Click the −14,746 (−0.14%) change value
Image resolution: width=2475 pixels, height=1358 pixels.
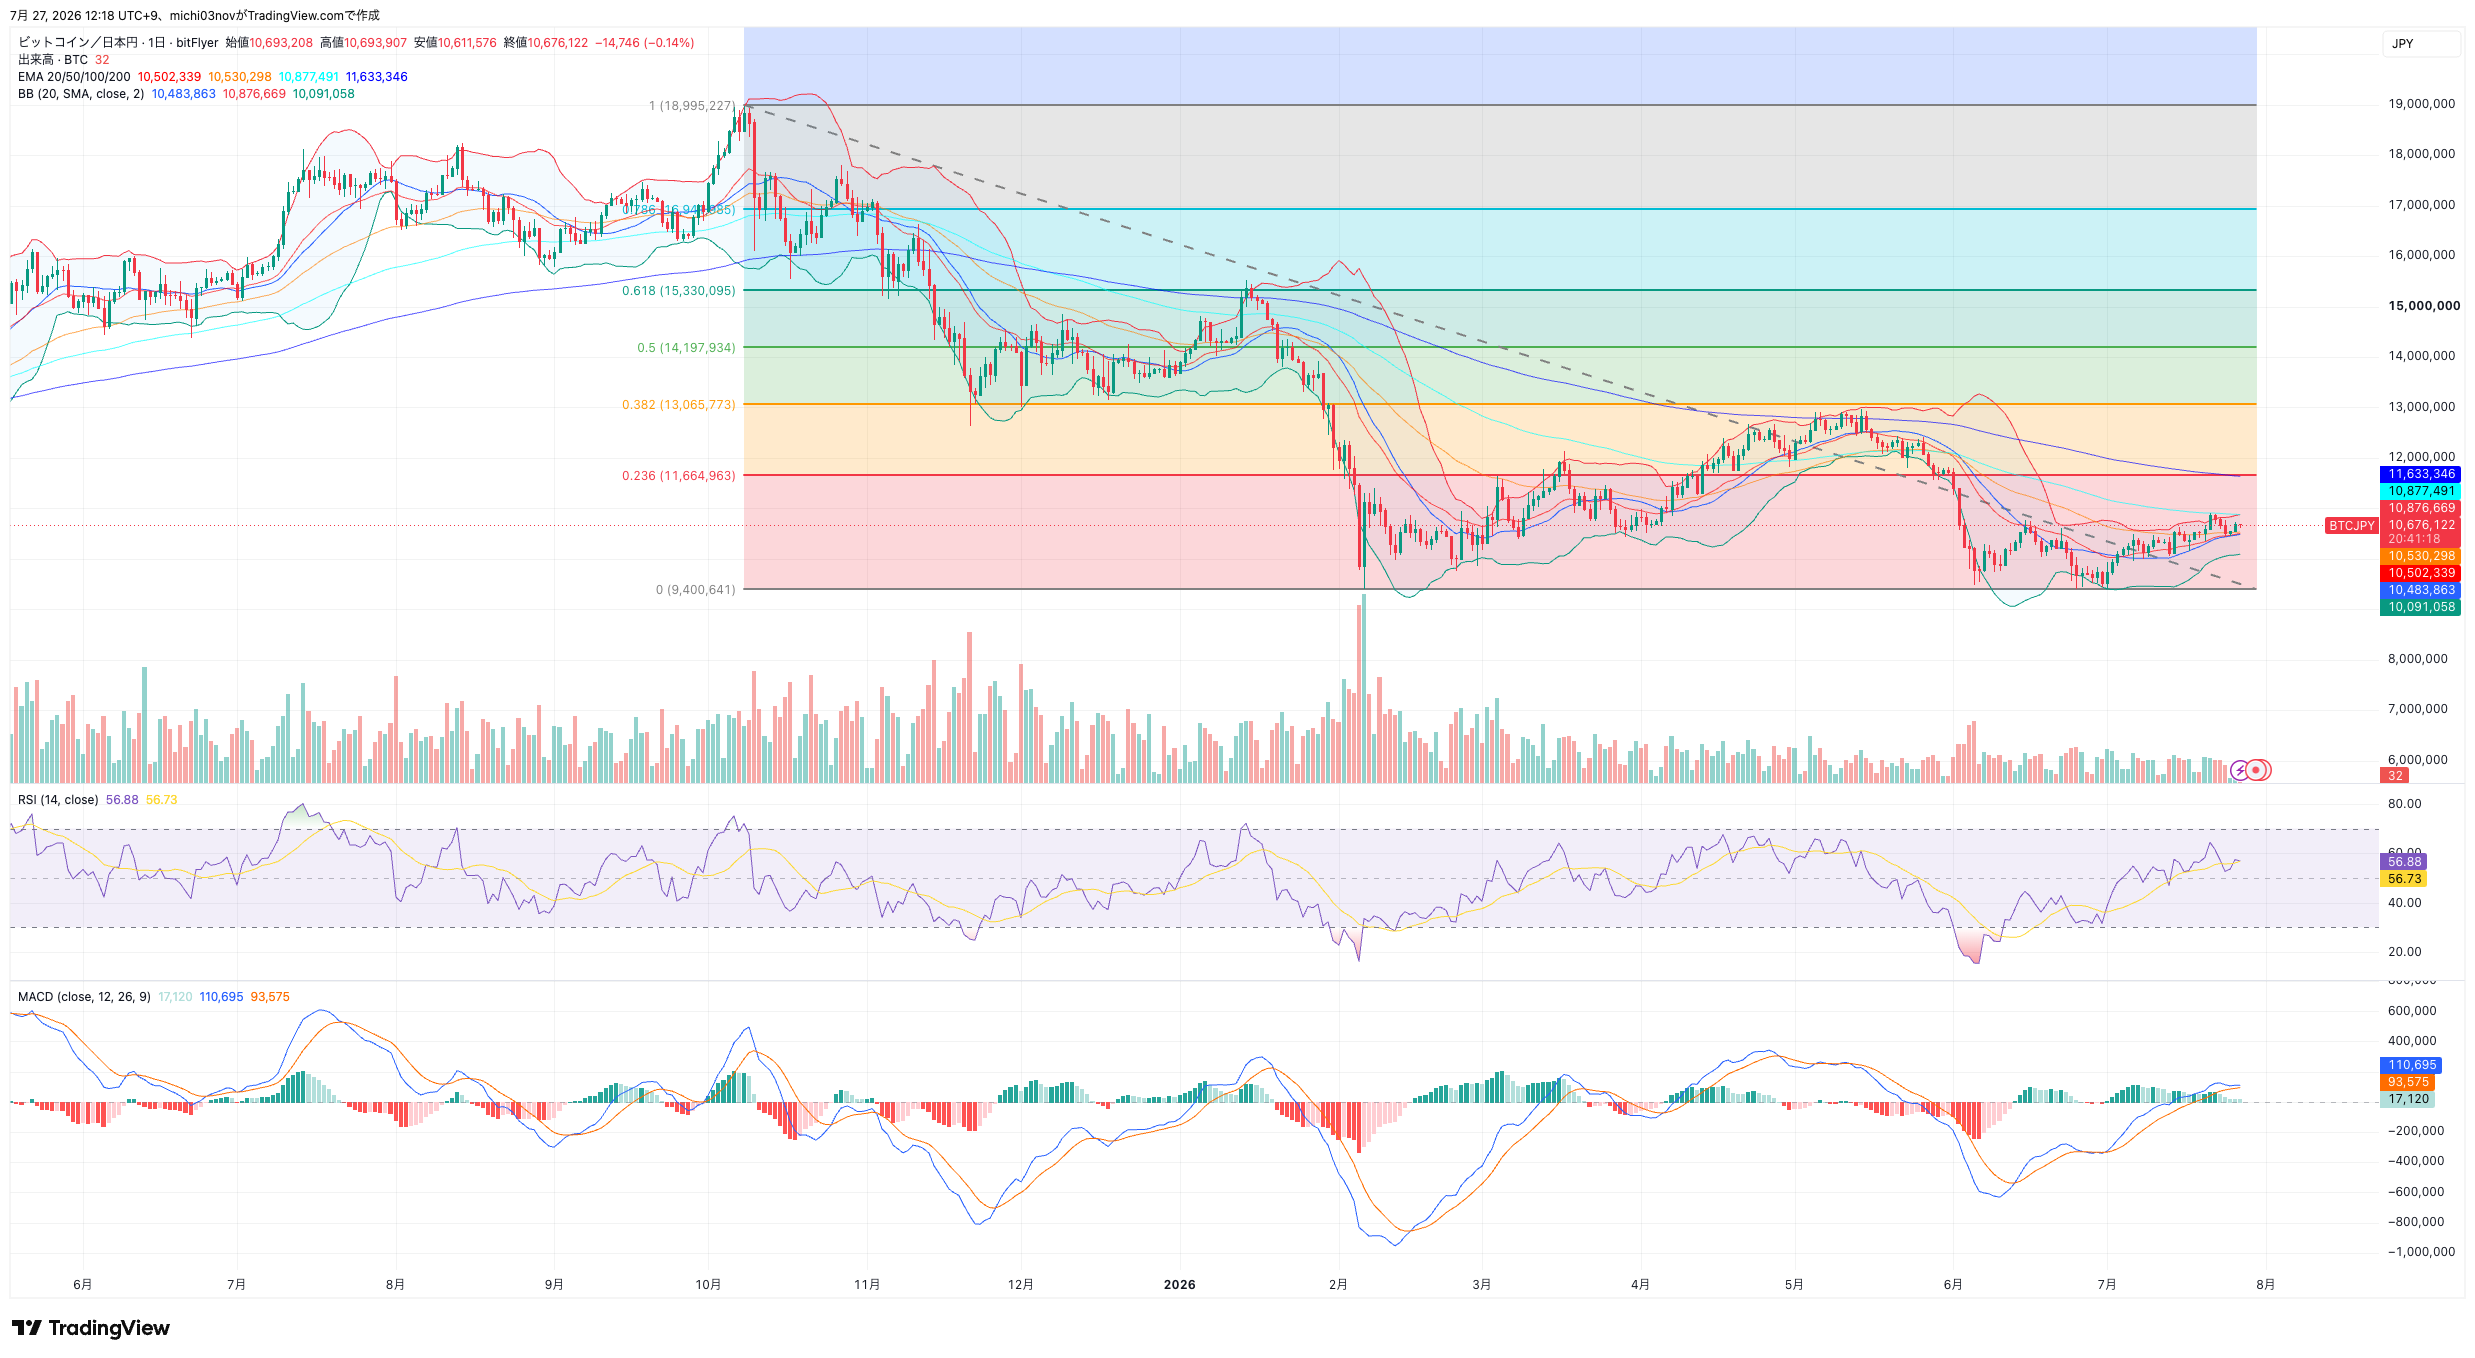(644, 43)
